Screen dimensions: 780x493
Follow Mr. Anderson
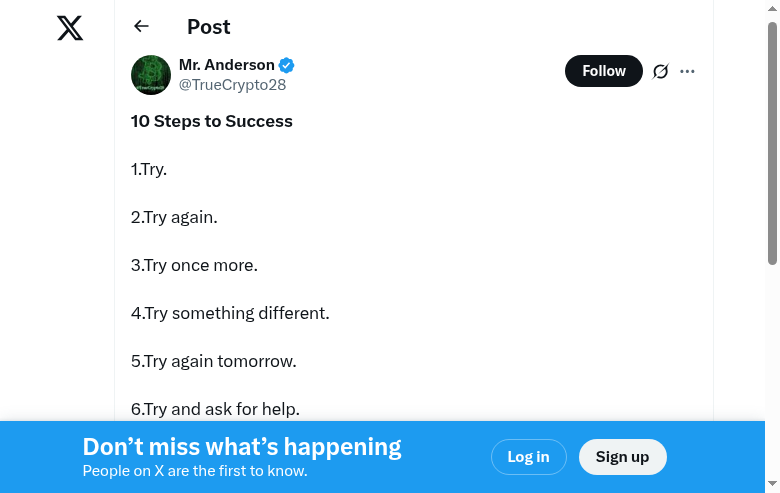click(x=603, y=71)
